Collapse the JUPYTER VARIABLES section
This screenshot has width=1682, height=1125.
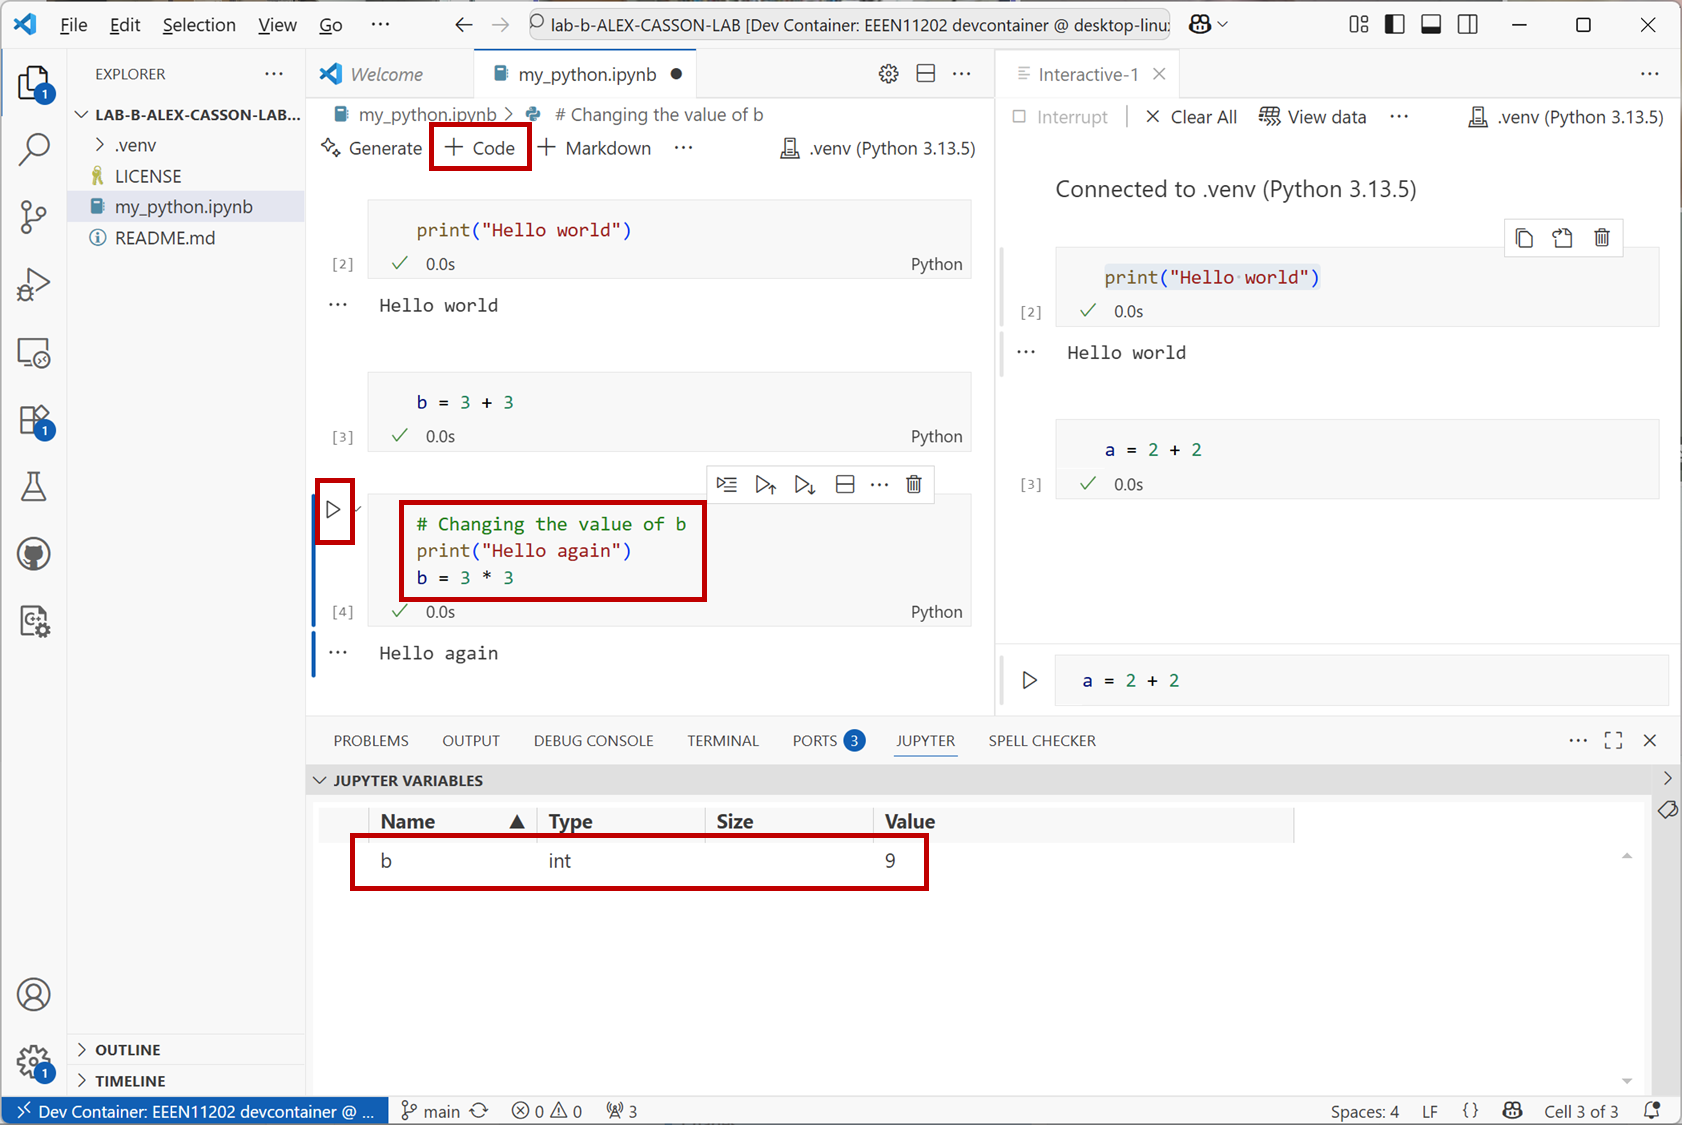click(320, 780)
